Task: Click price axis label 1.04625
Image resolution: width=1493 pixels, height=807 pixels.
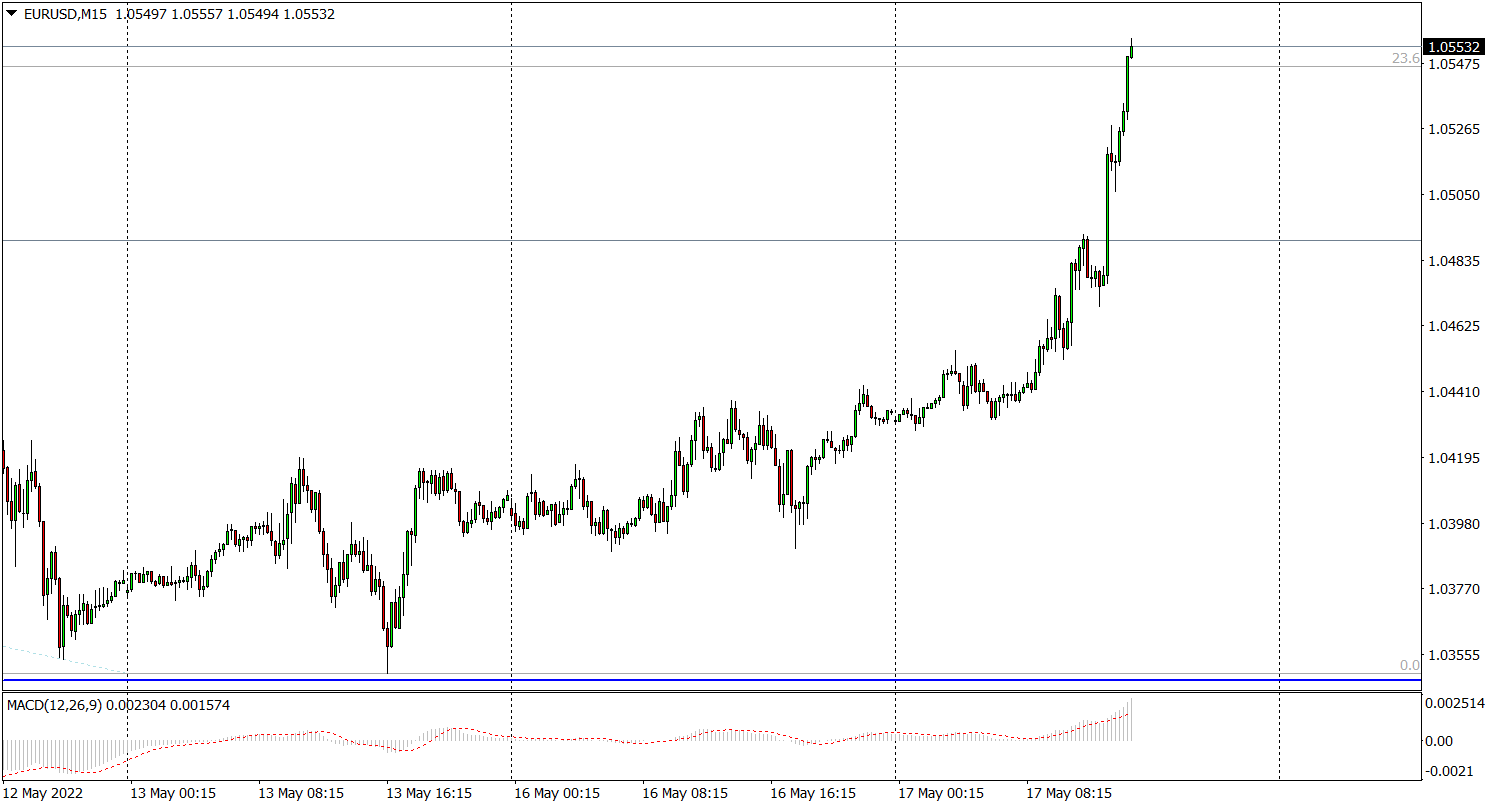Action: click(x=1454, y=326)
